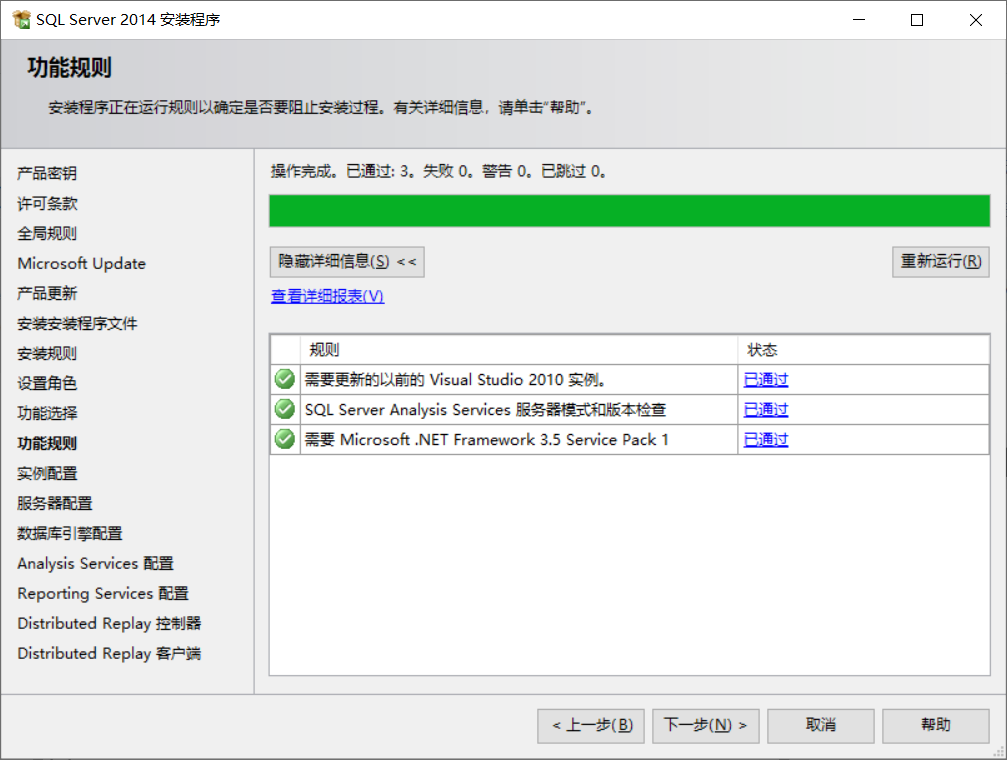
Task: Select 产品密钥 step in sidebar
Action: pos(47,173)
